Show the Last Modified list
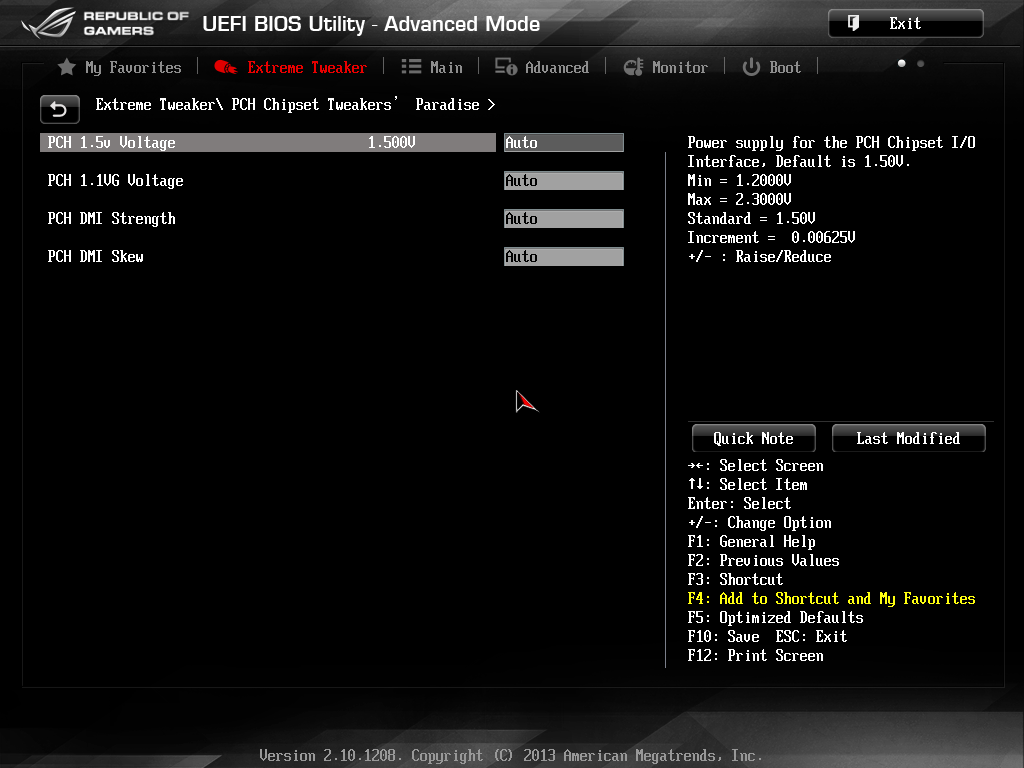1024x768 pixels. [908, 438]
